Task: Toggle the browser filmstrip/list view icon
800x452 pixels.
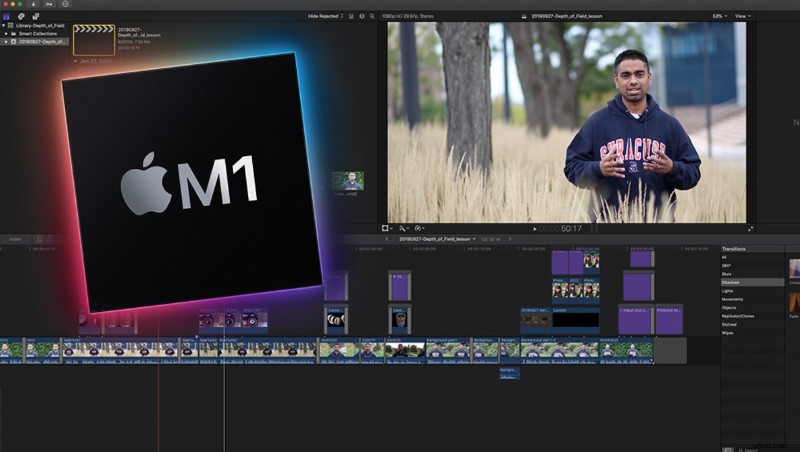Action: click(x=351, y=16)
